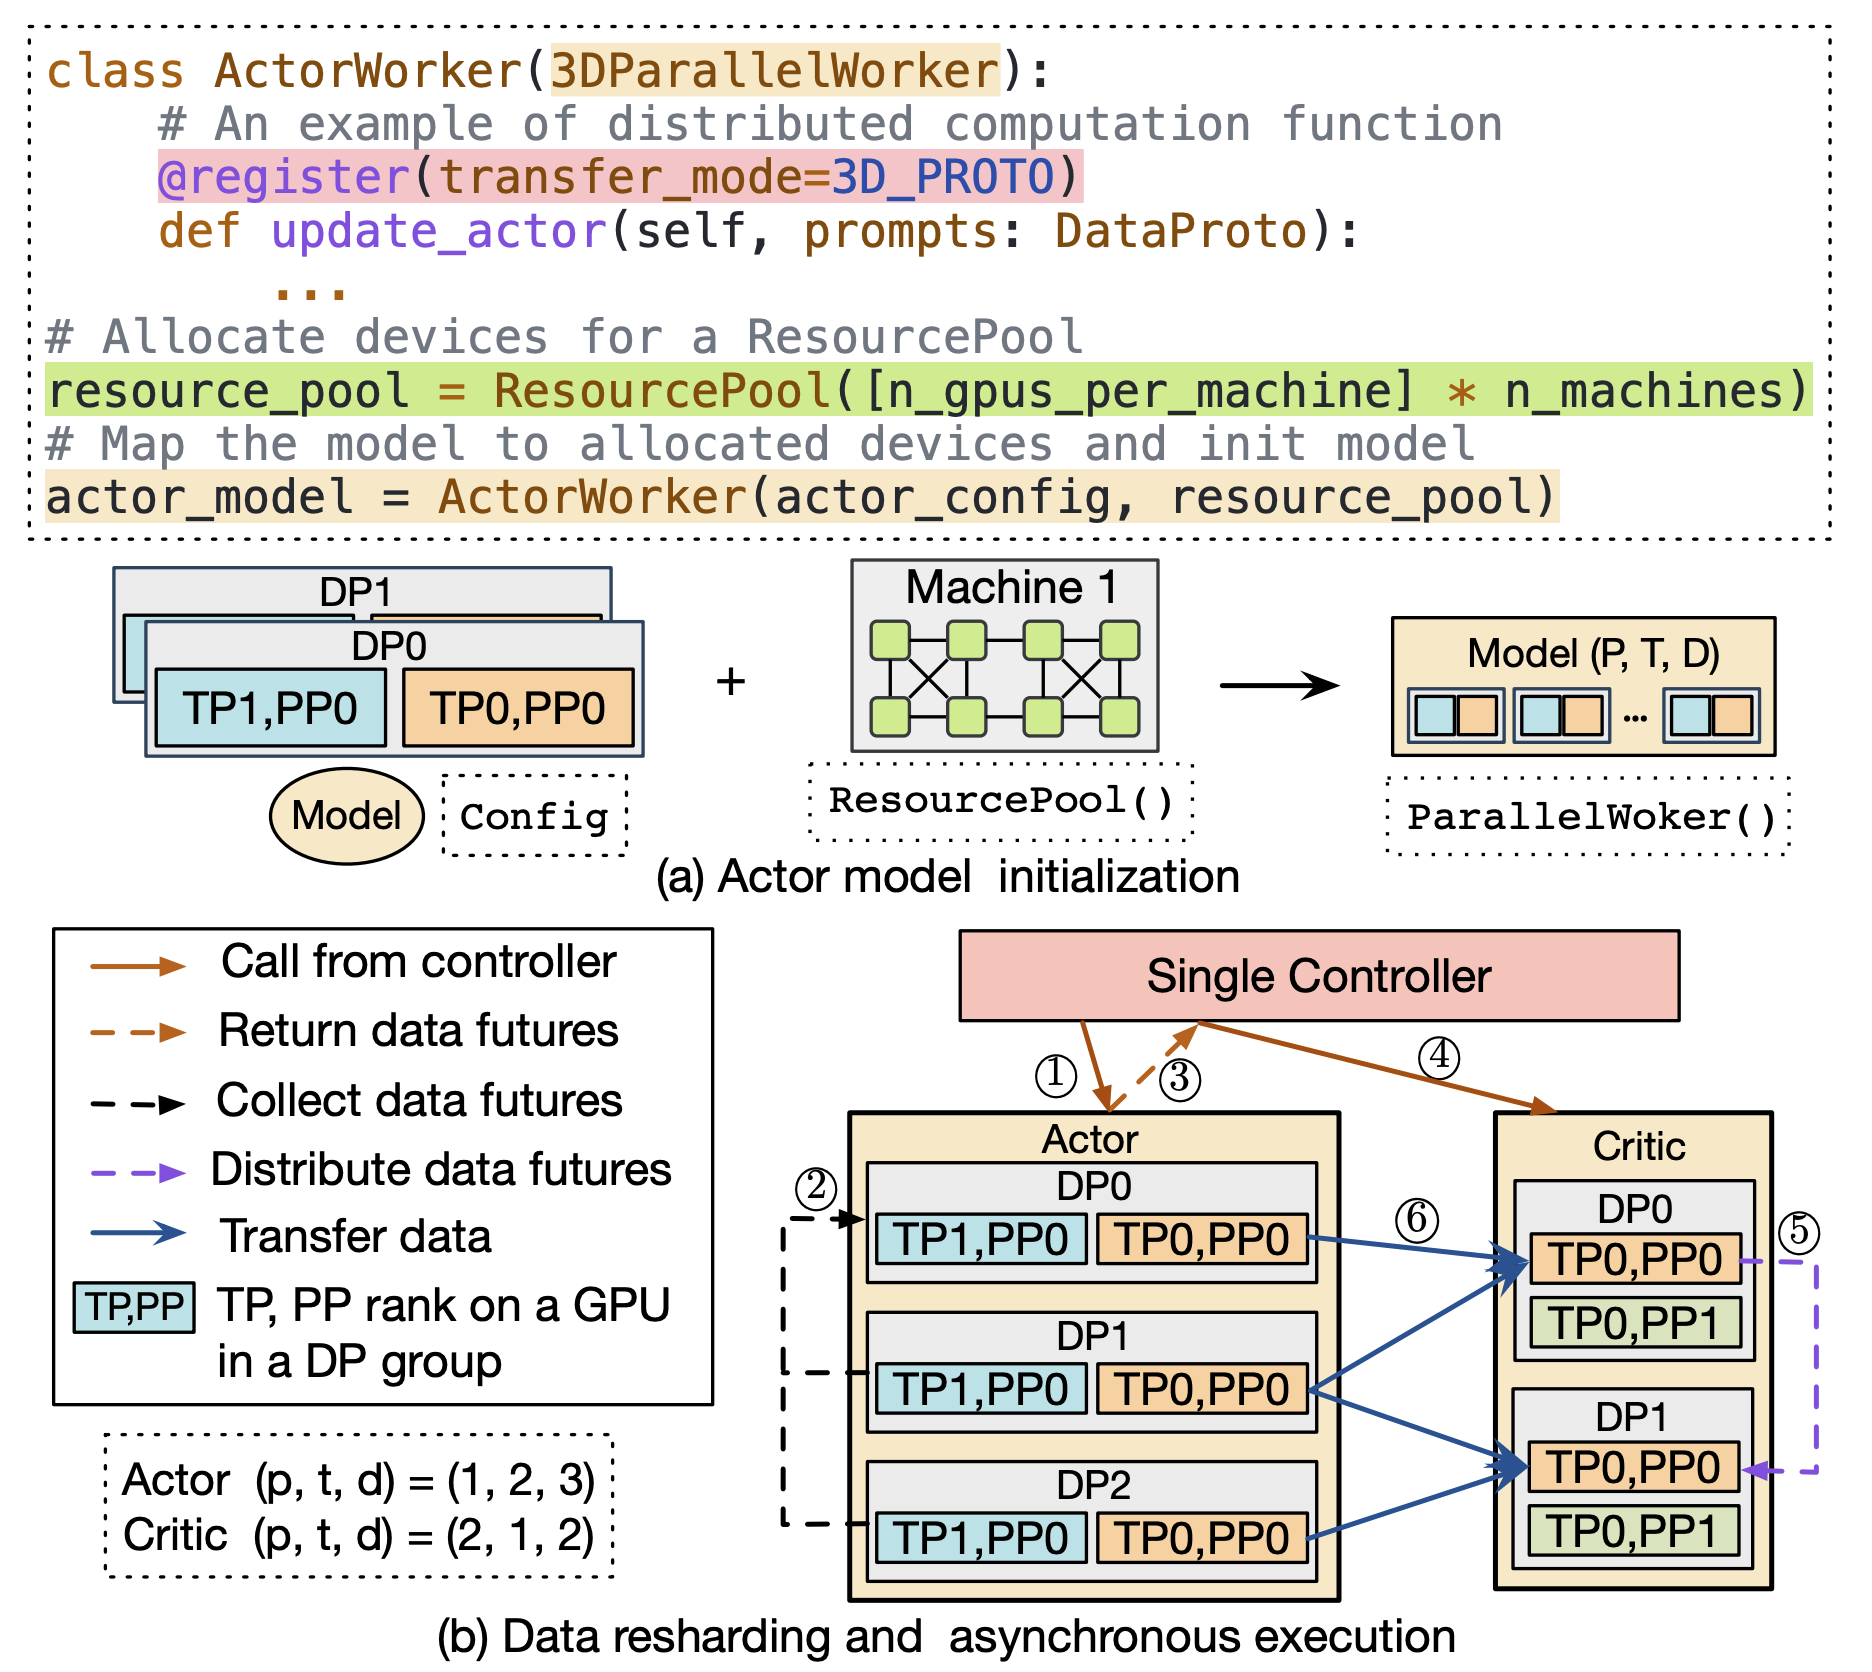Select Actor DP2 TP1,PP0 block
1872x1672 pixels.
pos(981,1538)
